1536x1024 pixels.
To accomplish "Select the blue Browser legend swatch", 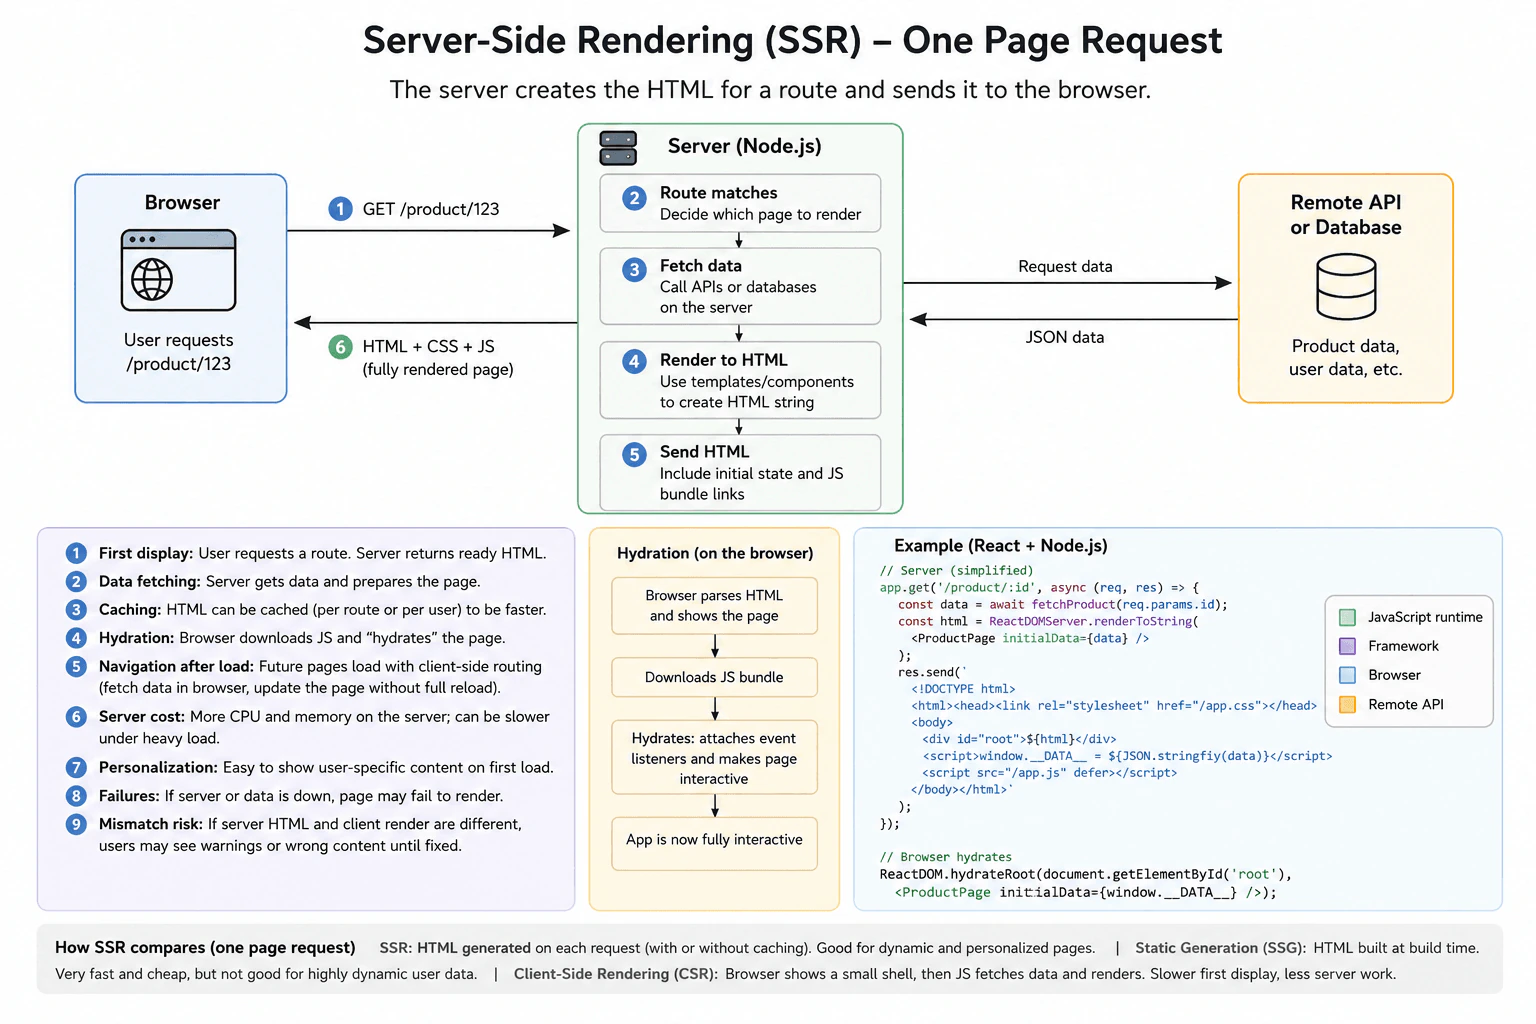I will click(1347, 675).
